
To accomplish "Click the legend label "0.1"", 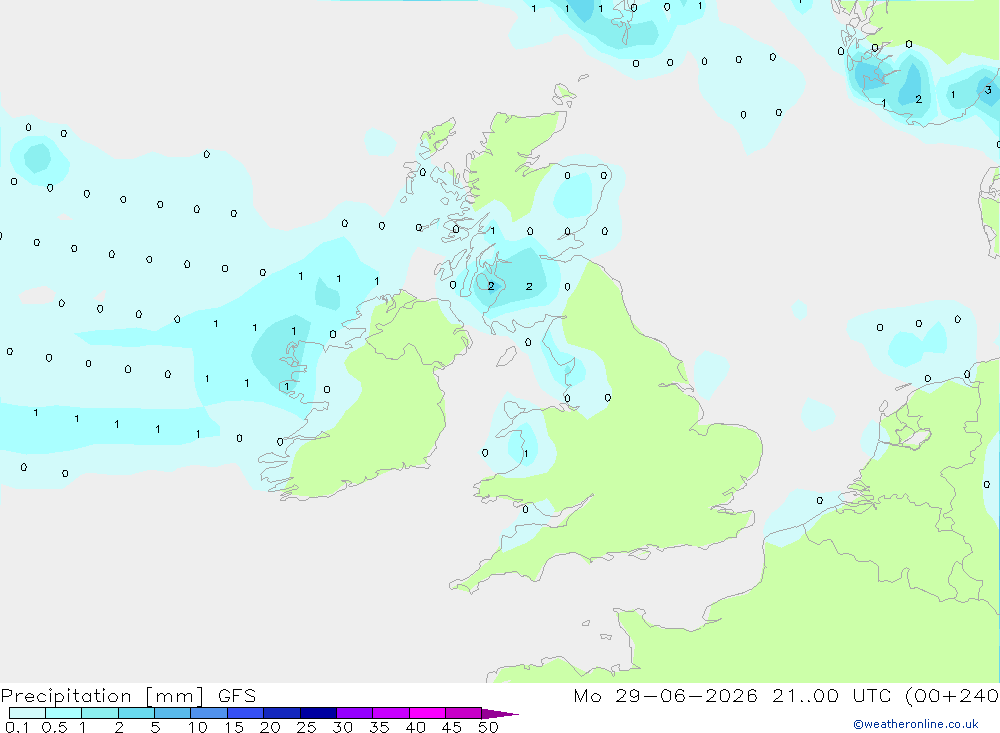I will pos(17,727).
